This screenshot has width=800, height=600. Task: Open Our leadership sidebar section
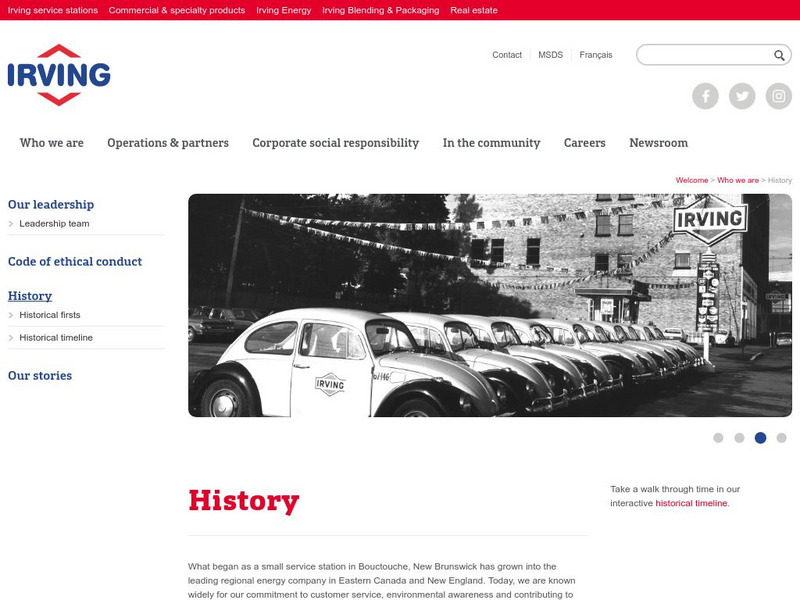(51, 205)
